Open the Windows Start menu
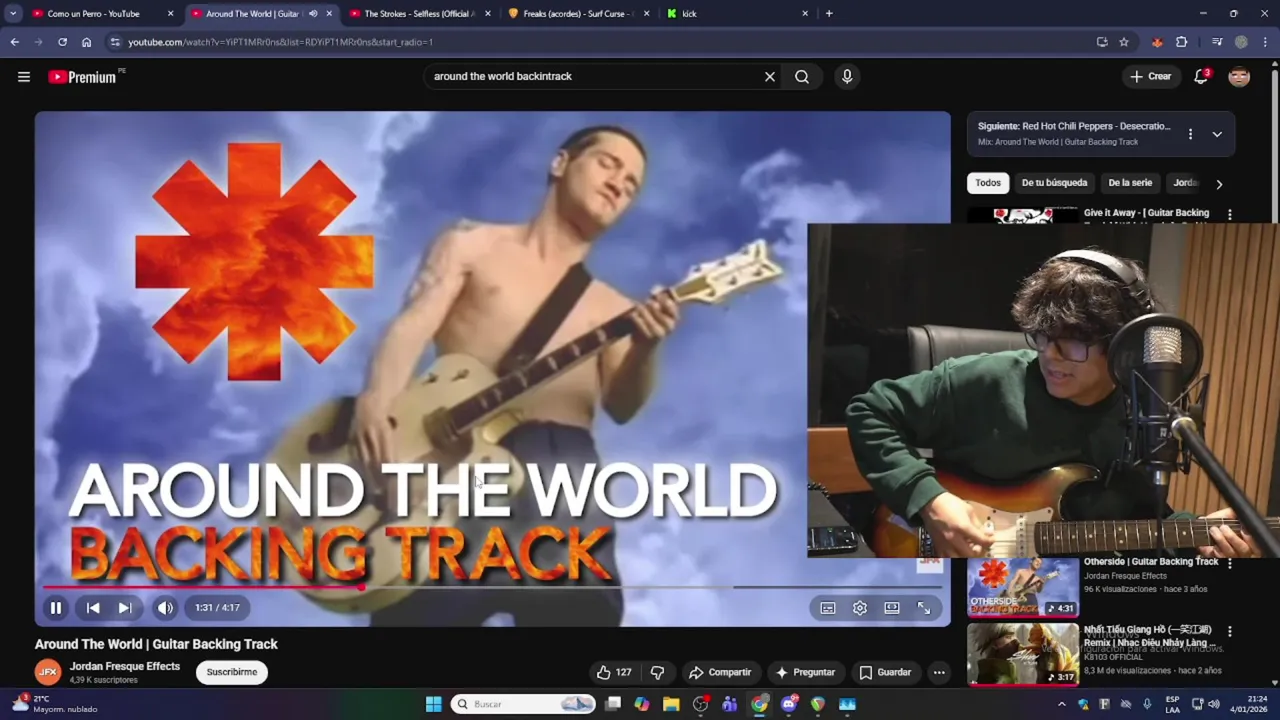Screen dimensions: 1280x720 tap(434, 704)
